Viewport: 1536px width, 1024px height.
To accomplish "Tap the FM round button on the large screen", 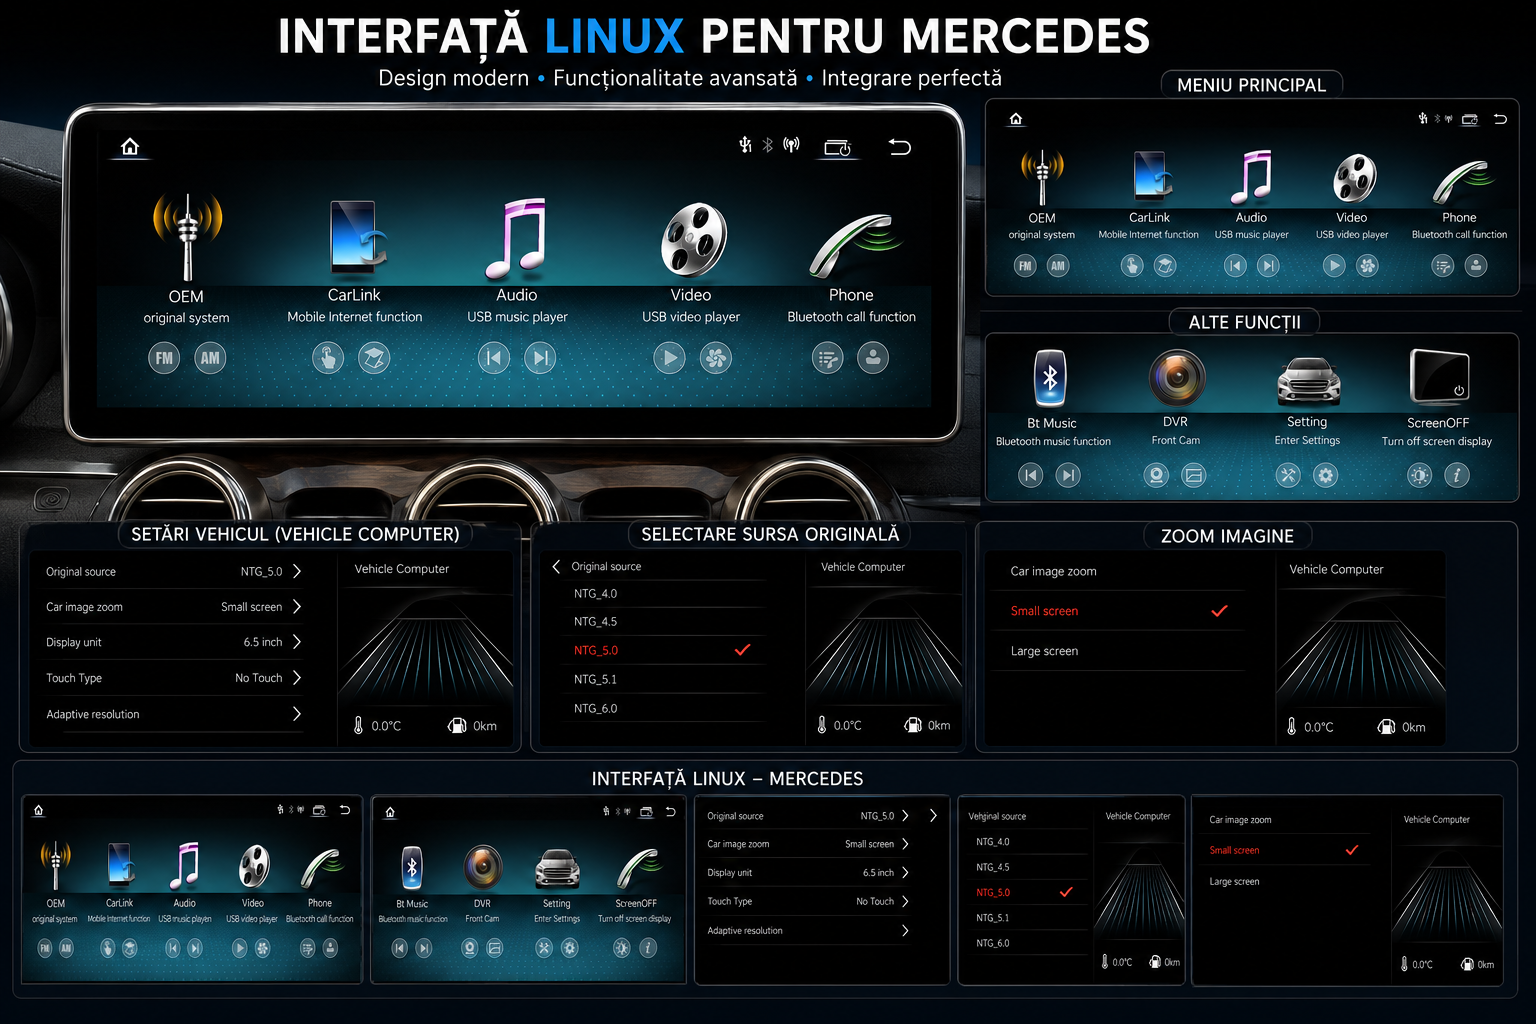I will 164,358.
